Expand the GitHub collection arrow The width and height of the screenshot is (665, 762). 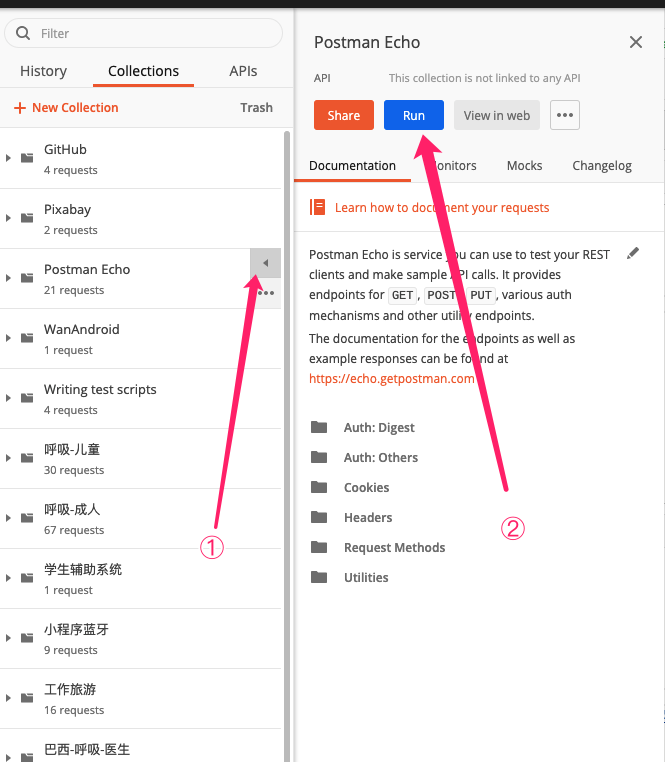point(8,158)
